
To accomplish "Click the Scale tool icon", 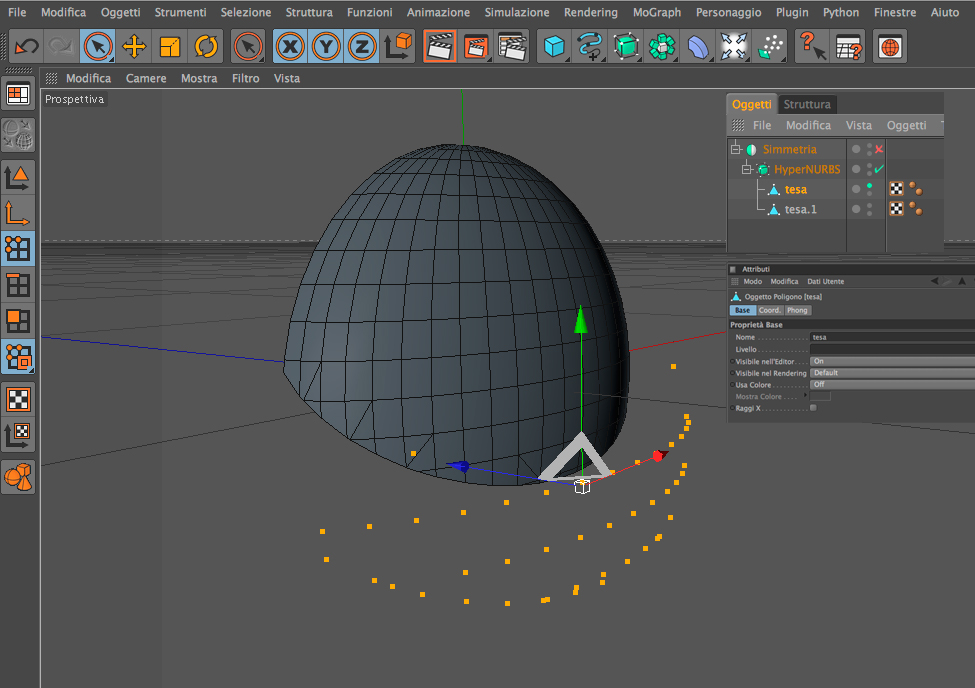I will click(x=170, y=46).
